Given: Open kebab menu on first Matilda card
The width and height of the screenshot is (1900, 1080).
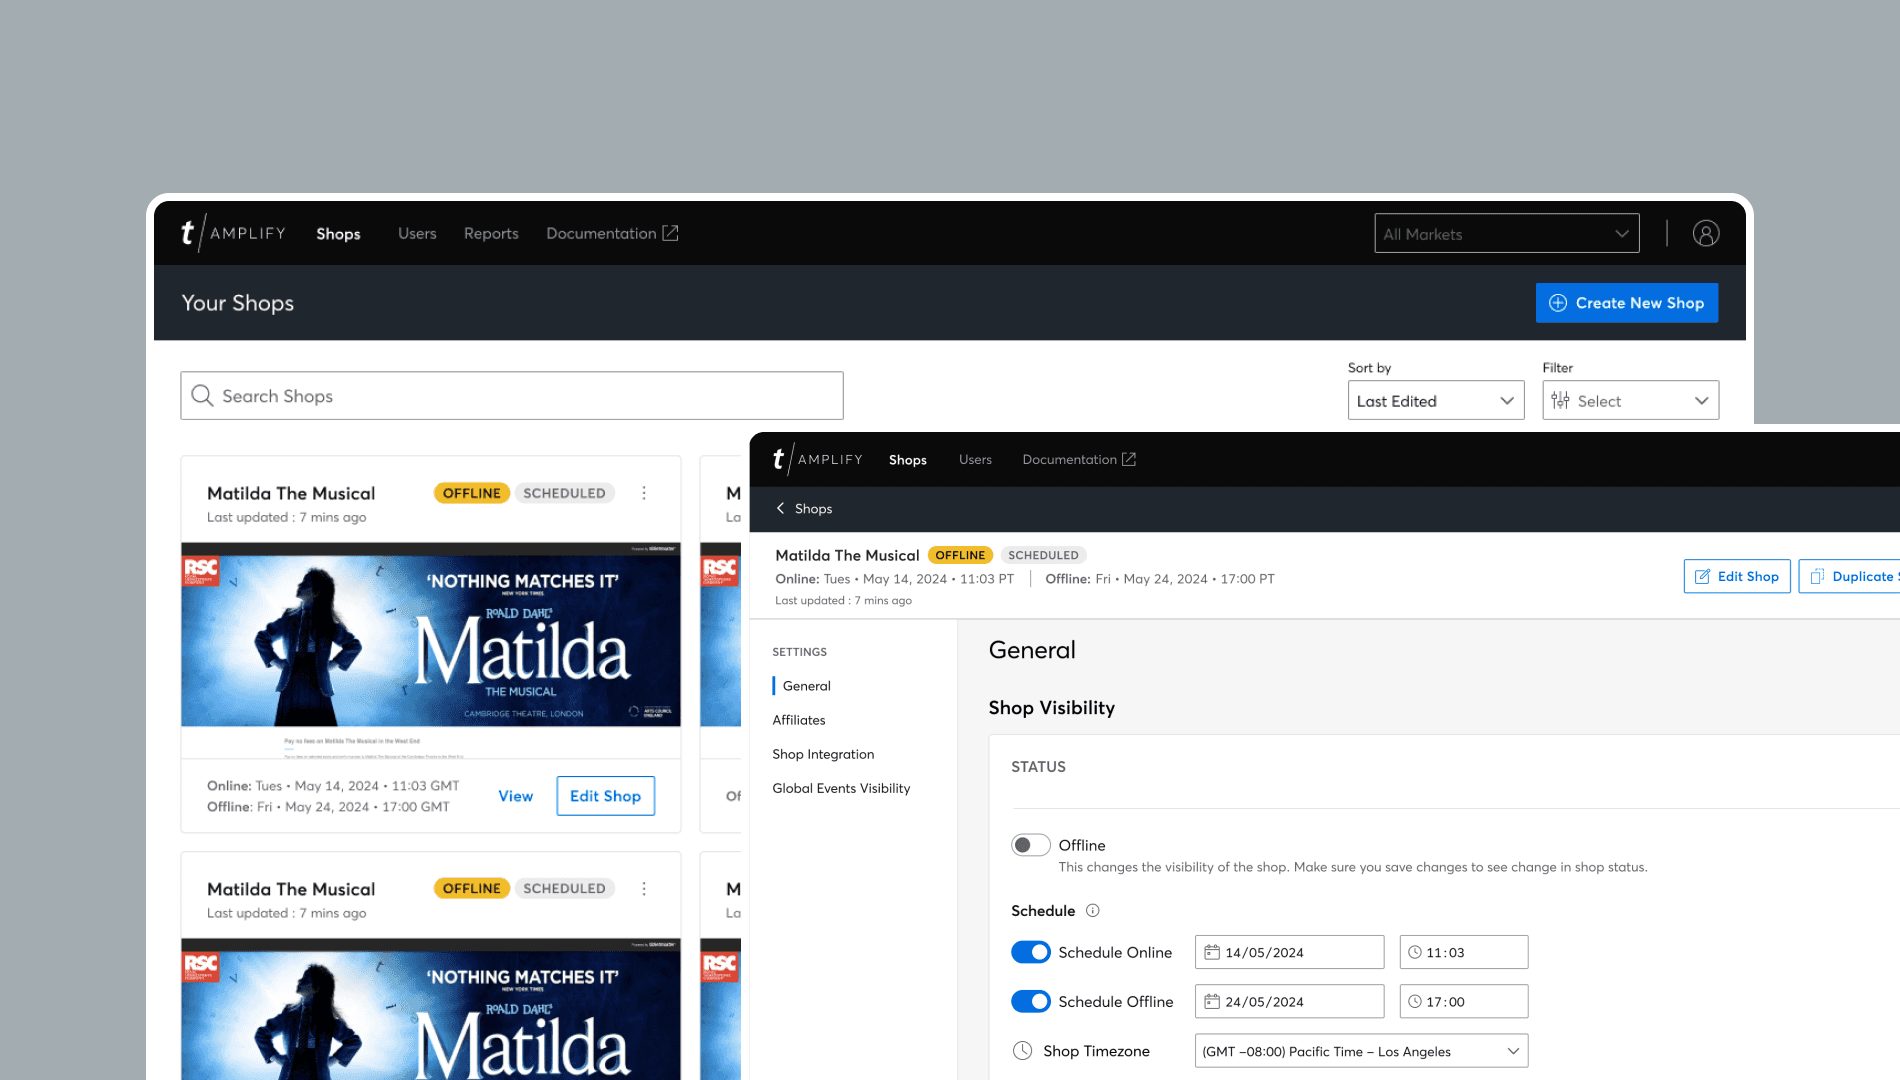Looking at the screenshot, I should [644, 493].
